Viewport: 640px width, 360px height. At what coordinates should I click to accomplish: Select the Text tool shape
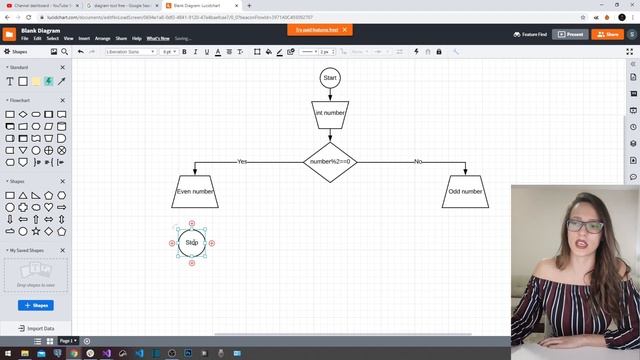coord(10,82)
